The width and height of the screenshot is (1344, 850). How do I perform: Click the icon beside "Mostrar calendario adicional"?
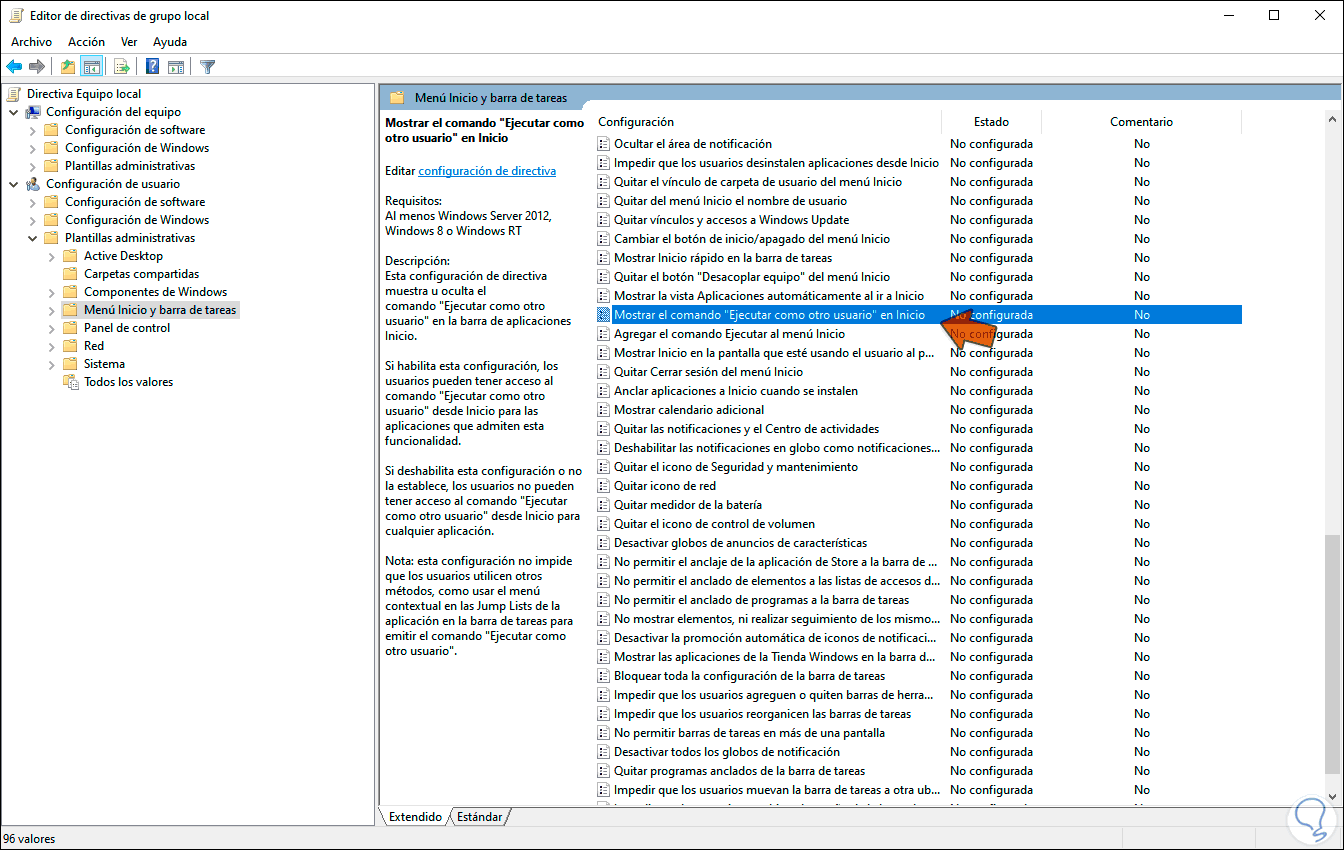604,409
